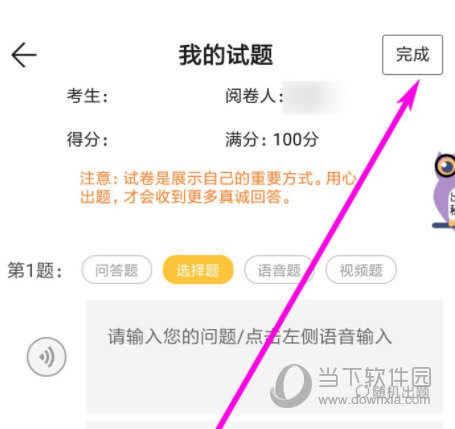
Task: Tap the 我的试题 page title
Action: coord(226,55)
